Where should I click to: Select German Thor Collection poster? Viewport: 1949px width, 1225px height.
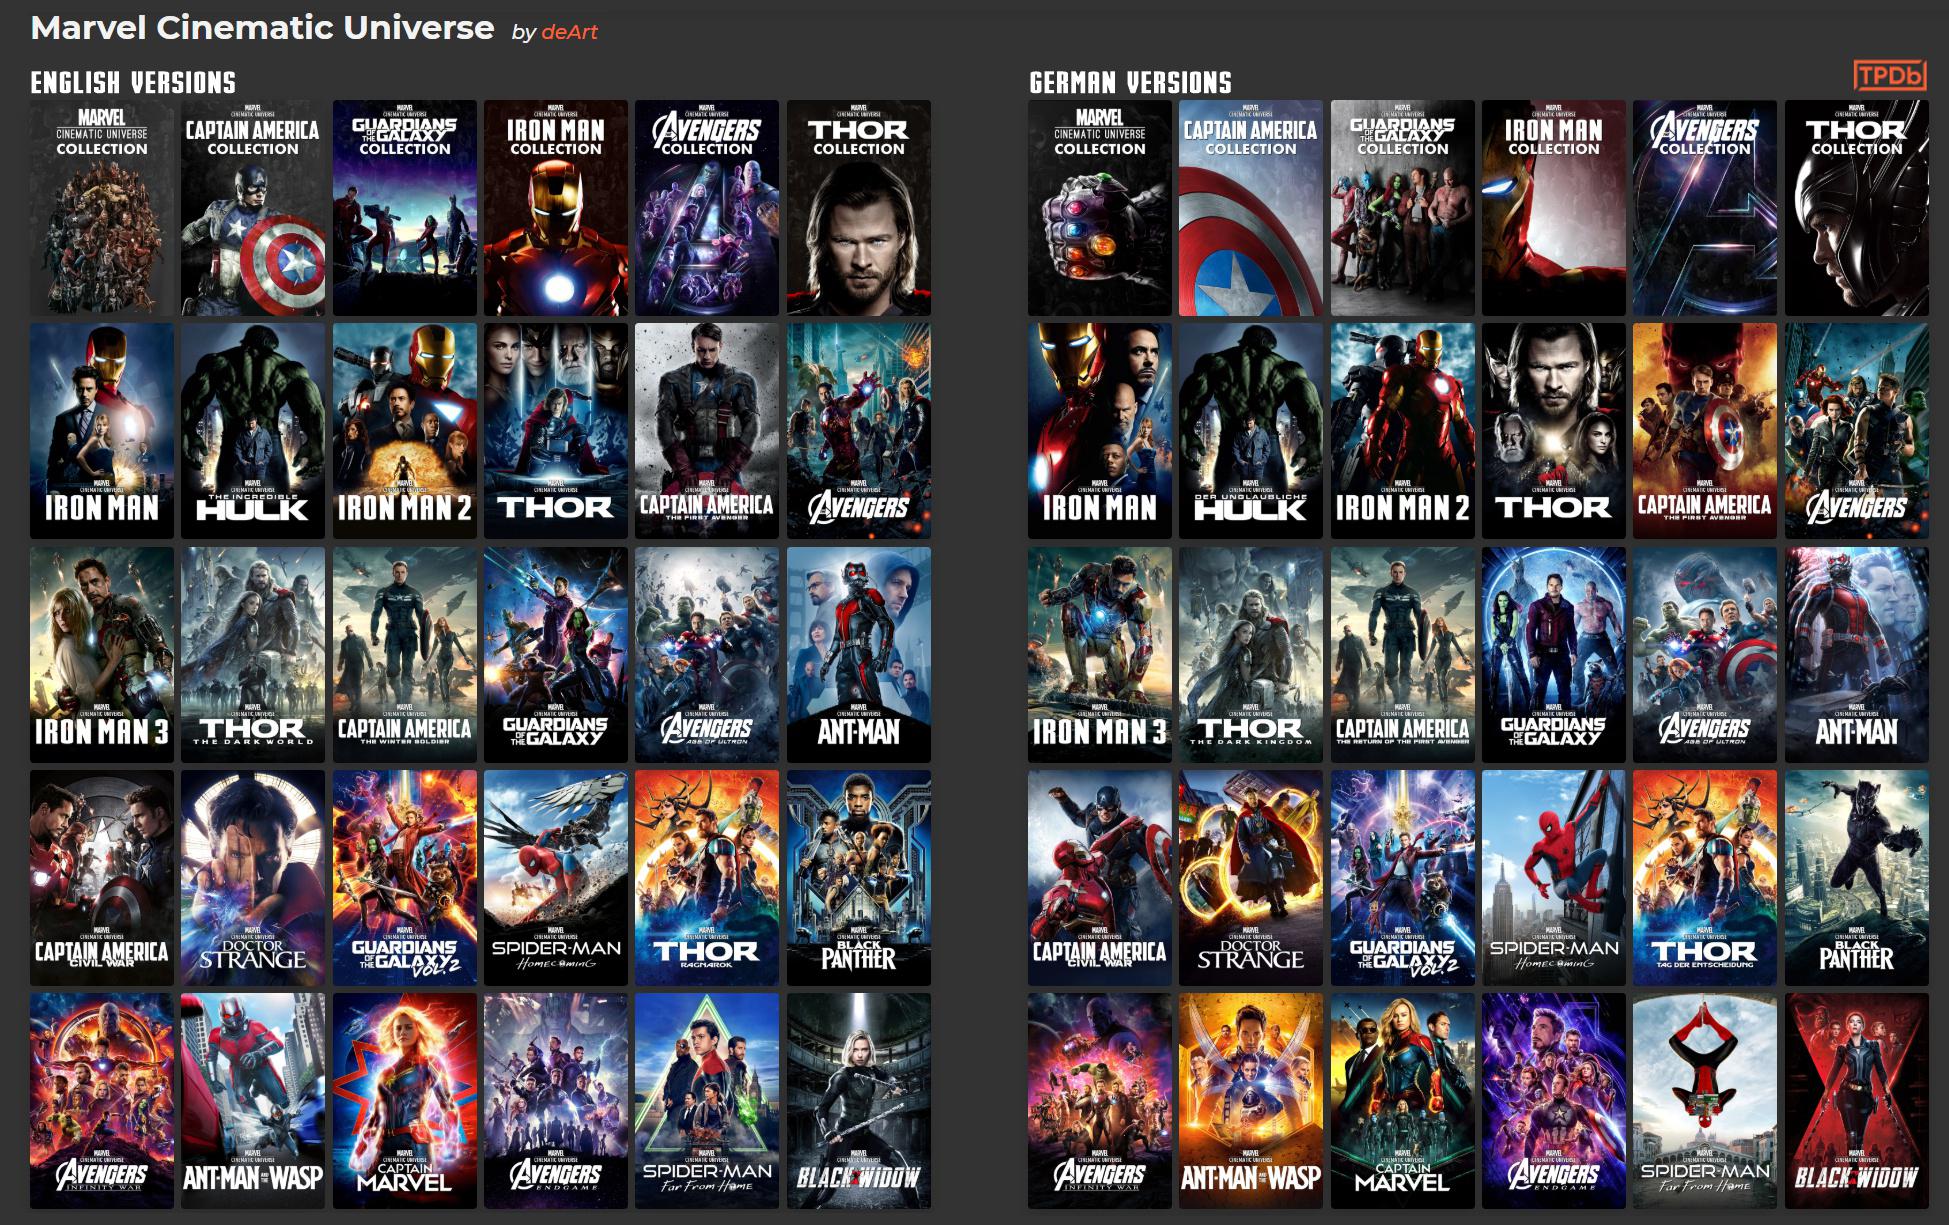click(x=1857, y=208)
